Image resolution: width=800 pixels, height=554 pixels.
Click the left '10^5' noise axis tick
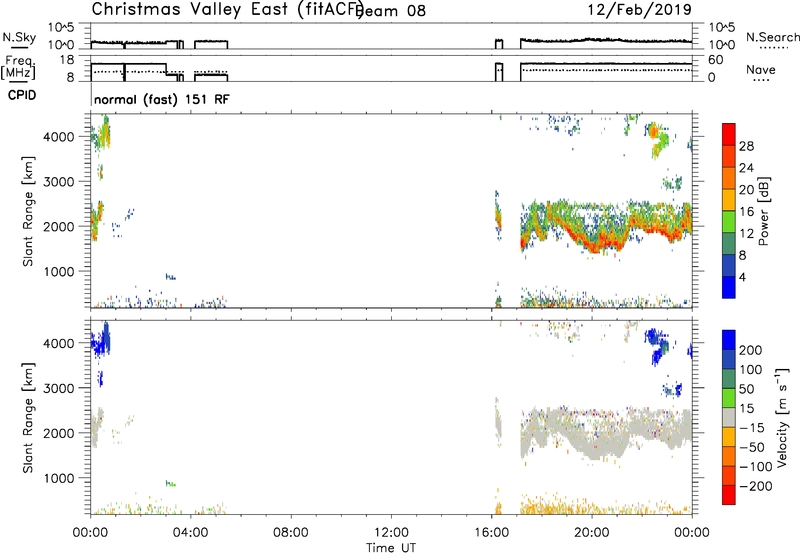[61, 28]
